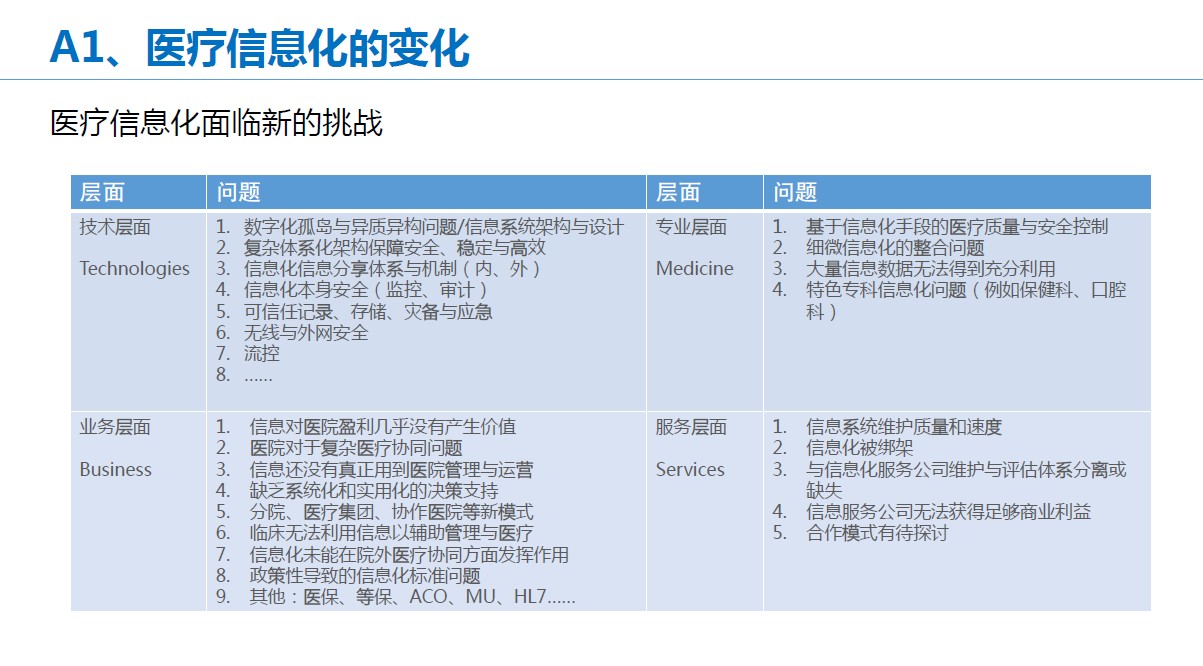Screen dimensions: 1203x666
Task: Select the subtitle 医疗信息化面临新的挑战
Action: (x=216, y=123)
